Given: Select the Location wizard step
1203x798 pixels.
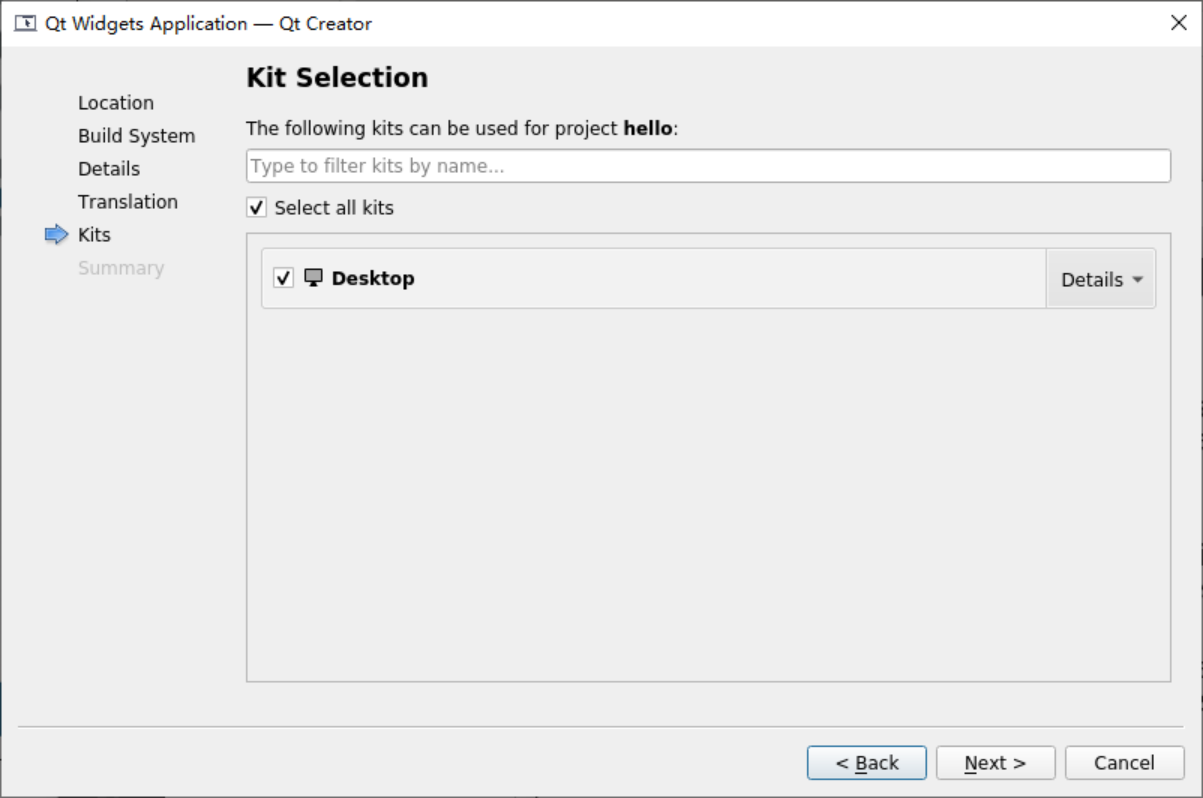Looking at the screenshot, I should [116, 103].
